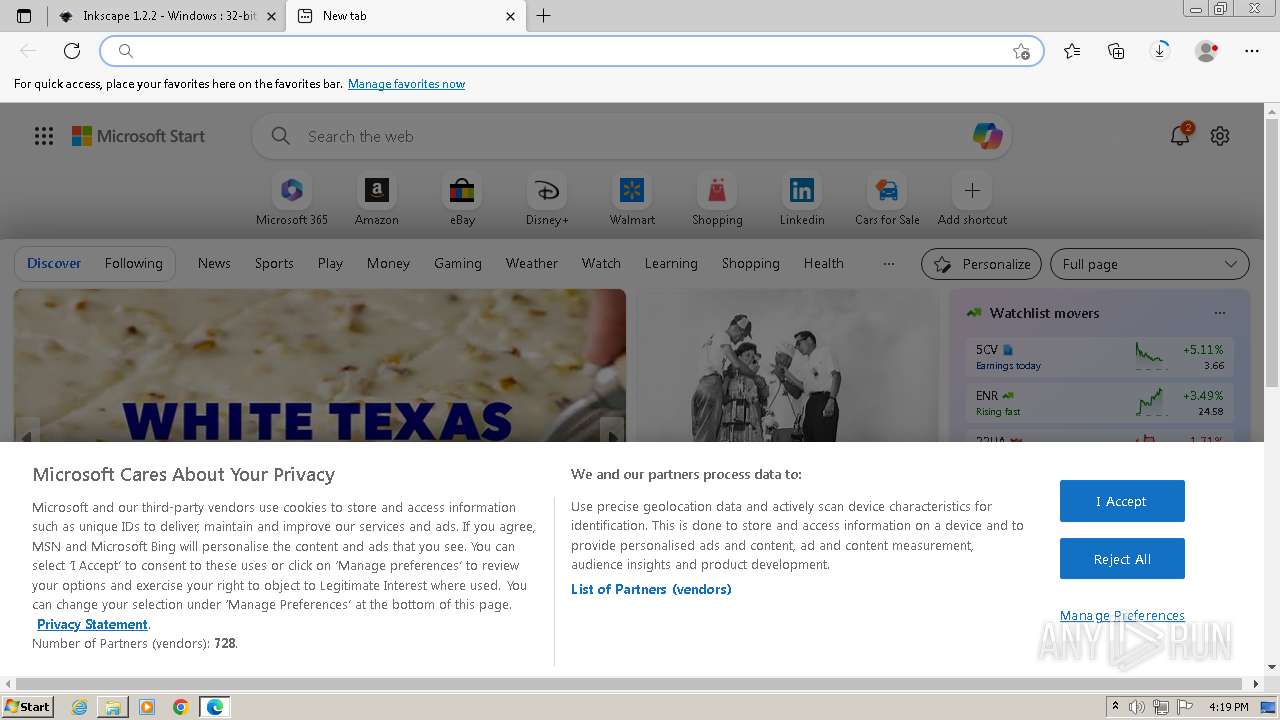The image size is (1280, 720).
Task: Focus the browser address bar
Action: click(571, 51)
